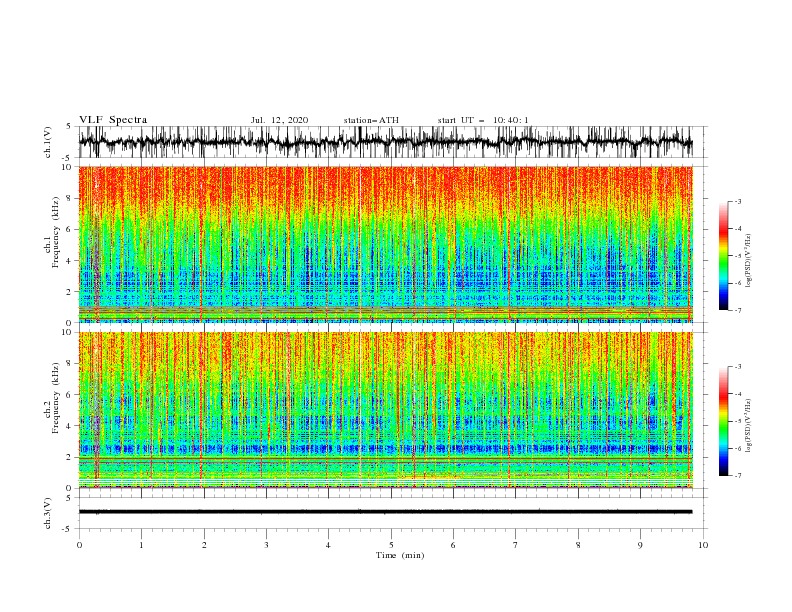Click the "ch.1(V)" waveform axis label
This screenshot has width=792, height=612.
tap(48, 142)
